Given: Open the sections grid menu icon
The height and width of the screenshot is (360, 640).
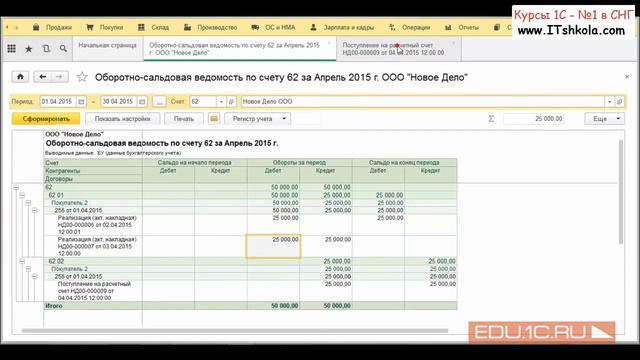Looking at the screenshot, I should pyautogui.click(x=11, y=49).
